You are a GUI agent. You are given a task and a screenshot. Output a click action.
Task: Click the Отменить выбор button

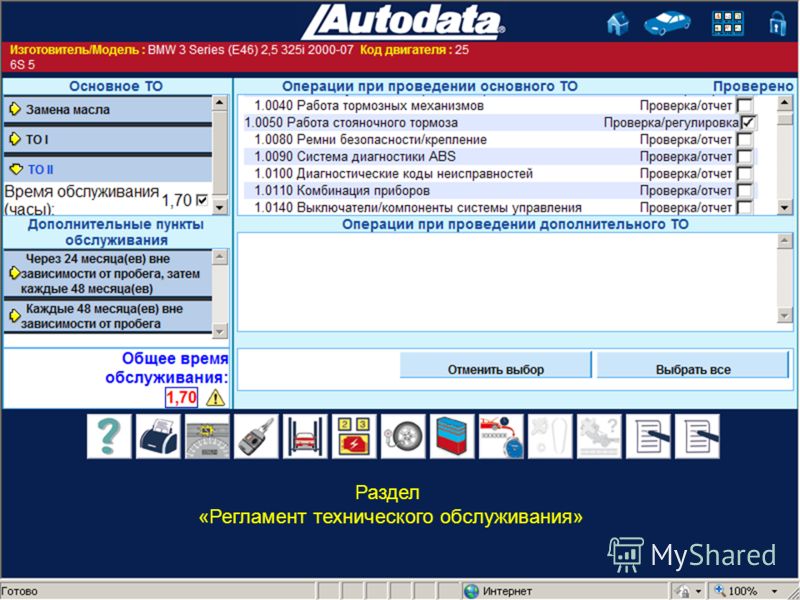[x=495, y=365]
